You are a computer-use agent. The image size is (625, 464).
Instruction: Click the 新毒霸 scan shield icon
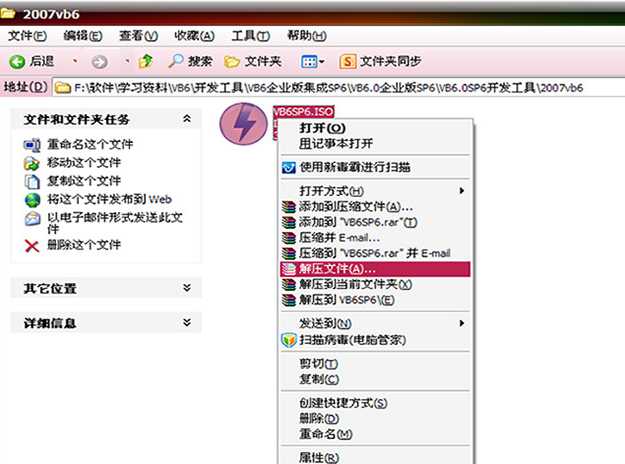tap(289, 168)
